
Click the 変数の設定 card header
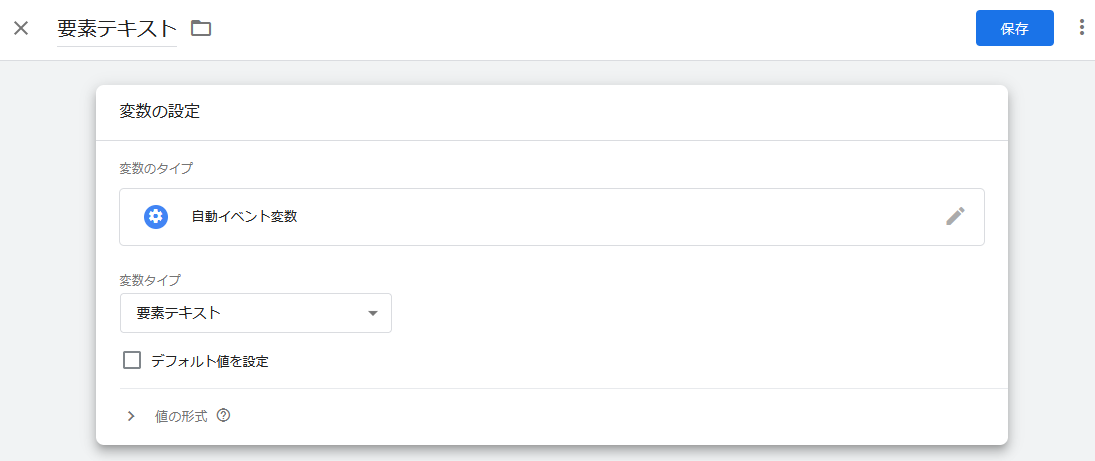(x=552, y=112)
